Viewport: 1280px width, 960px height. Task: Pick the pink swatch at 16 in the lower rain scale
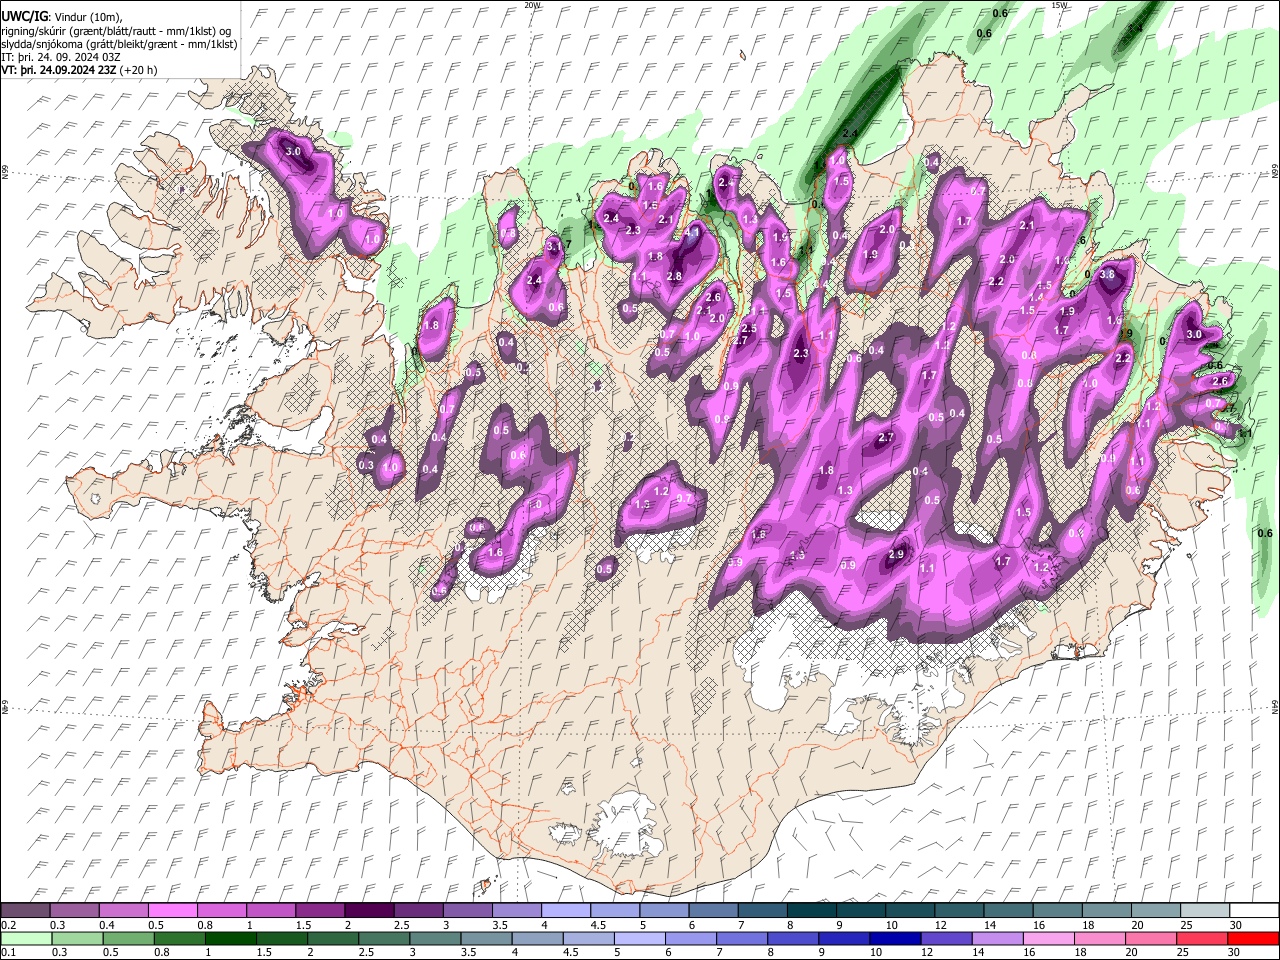click(x=1047, y=939)
